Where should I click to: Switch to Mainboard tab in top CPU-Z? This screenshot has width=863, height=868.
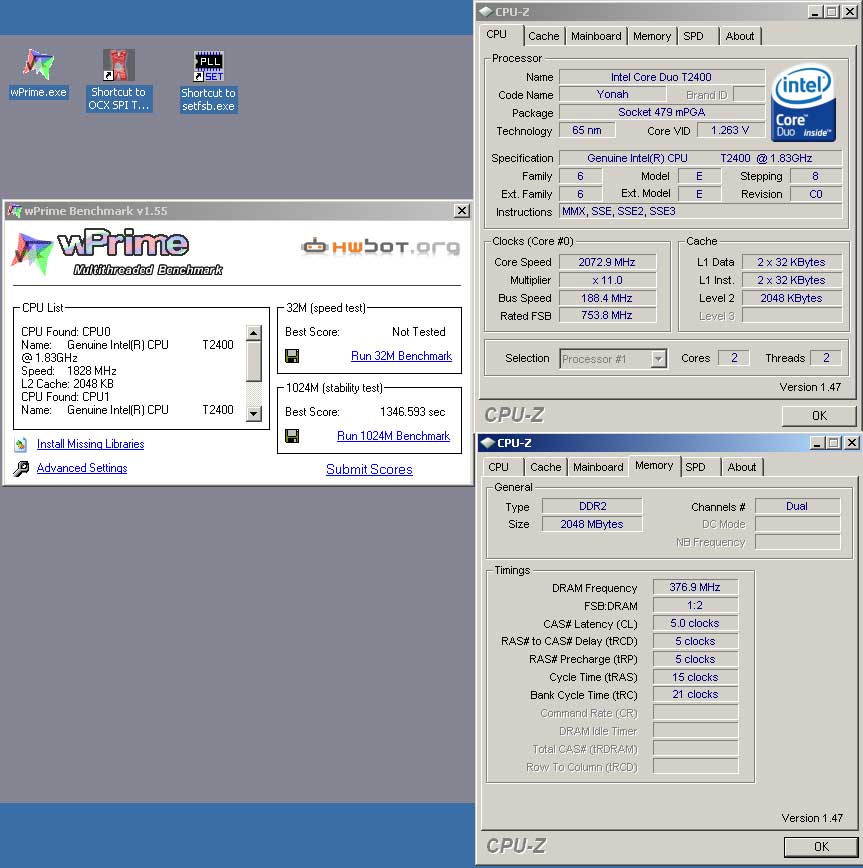coord(596,36)
